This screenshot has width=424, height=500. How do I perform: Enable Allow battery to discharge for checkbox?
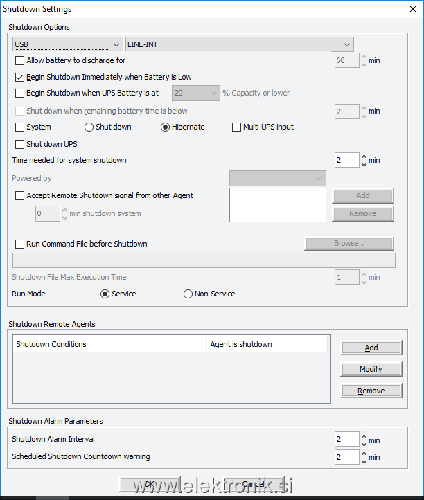coord(20,61)
